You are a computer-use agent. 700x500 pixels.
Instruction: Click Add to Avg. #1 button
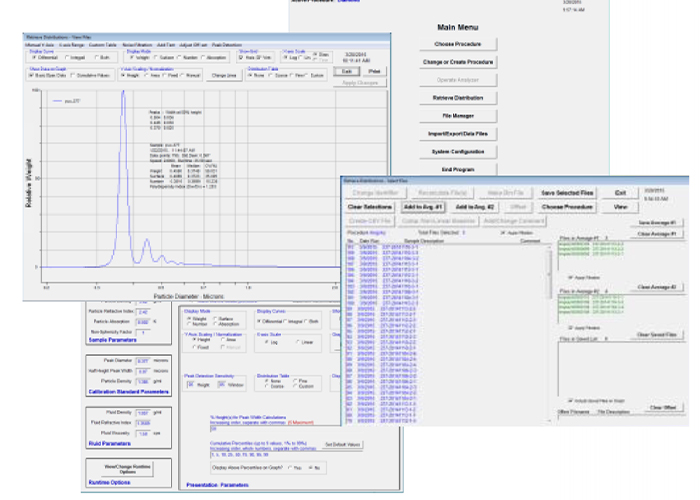click(422, 207)
